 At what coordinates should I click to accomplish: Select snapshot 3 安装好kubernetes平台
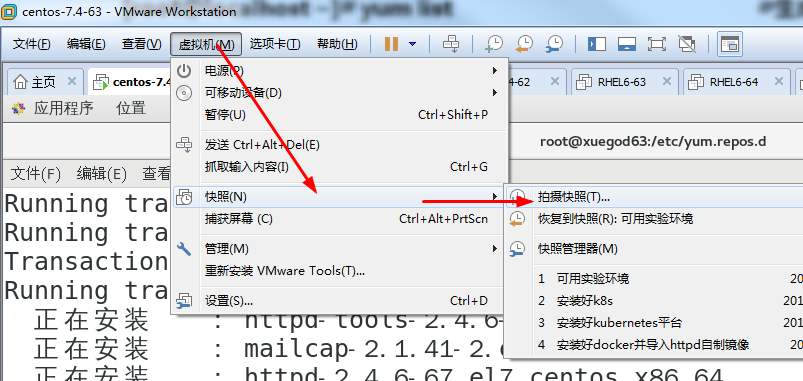click(x=654, y=323)
